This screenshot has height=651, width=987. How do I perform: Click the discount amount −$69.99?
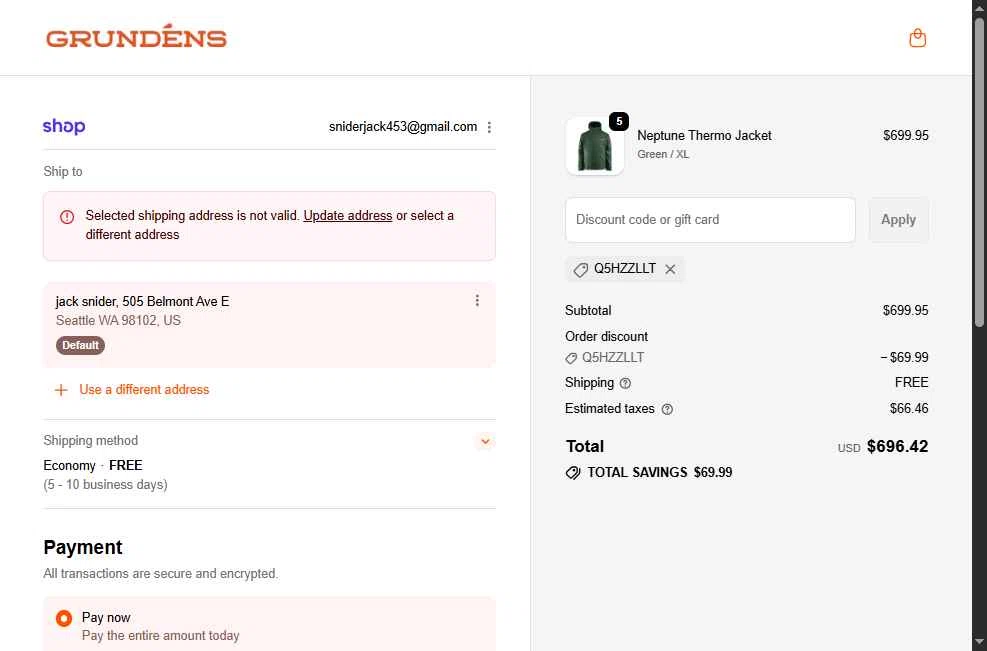click(x=905, y=358)
